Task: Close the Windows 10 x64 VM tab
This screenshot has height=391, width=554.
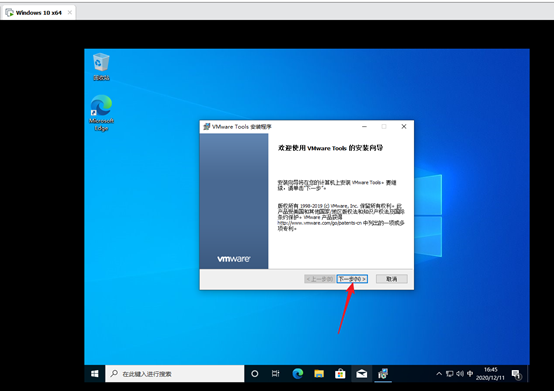Action: tap(70, 12)
